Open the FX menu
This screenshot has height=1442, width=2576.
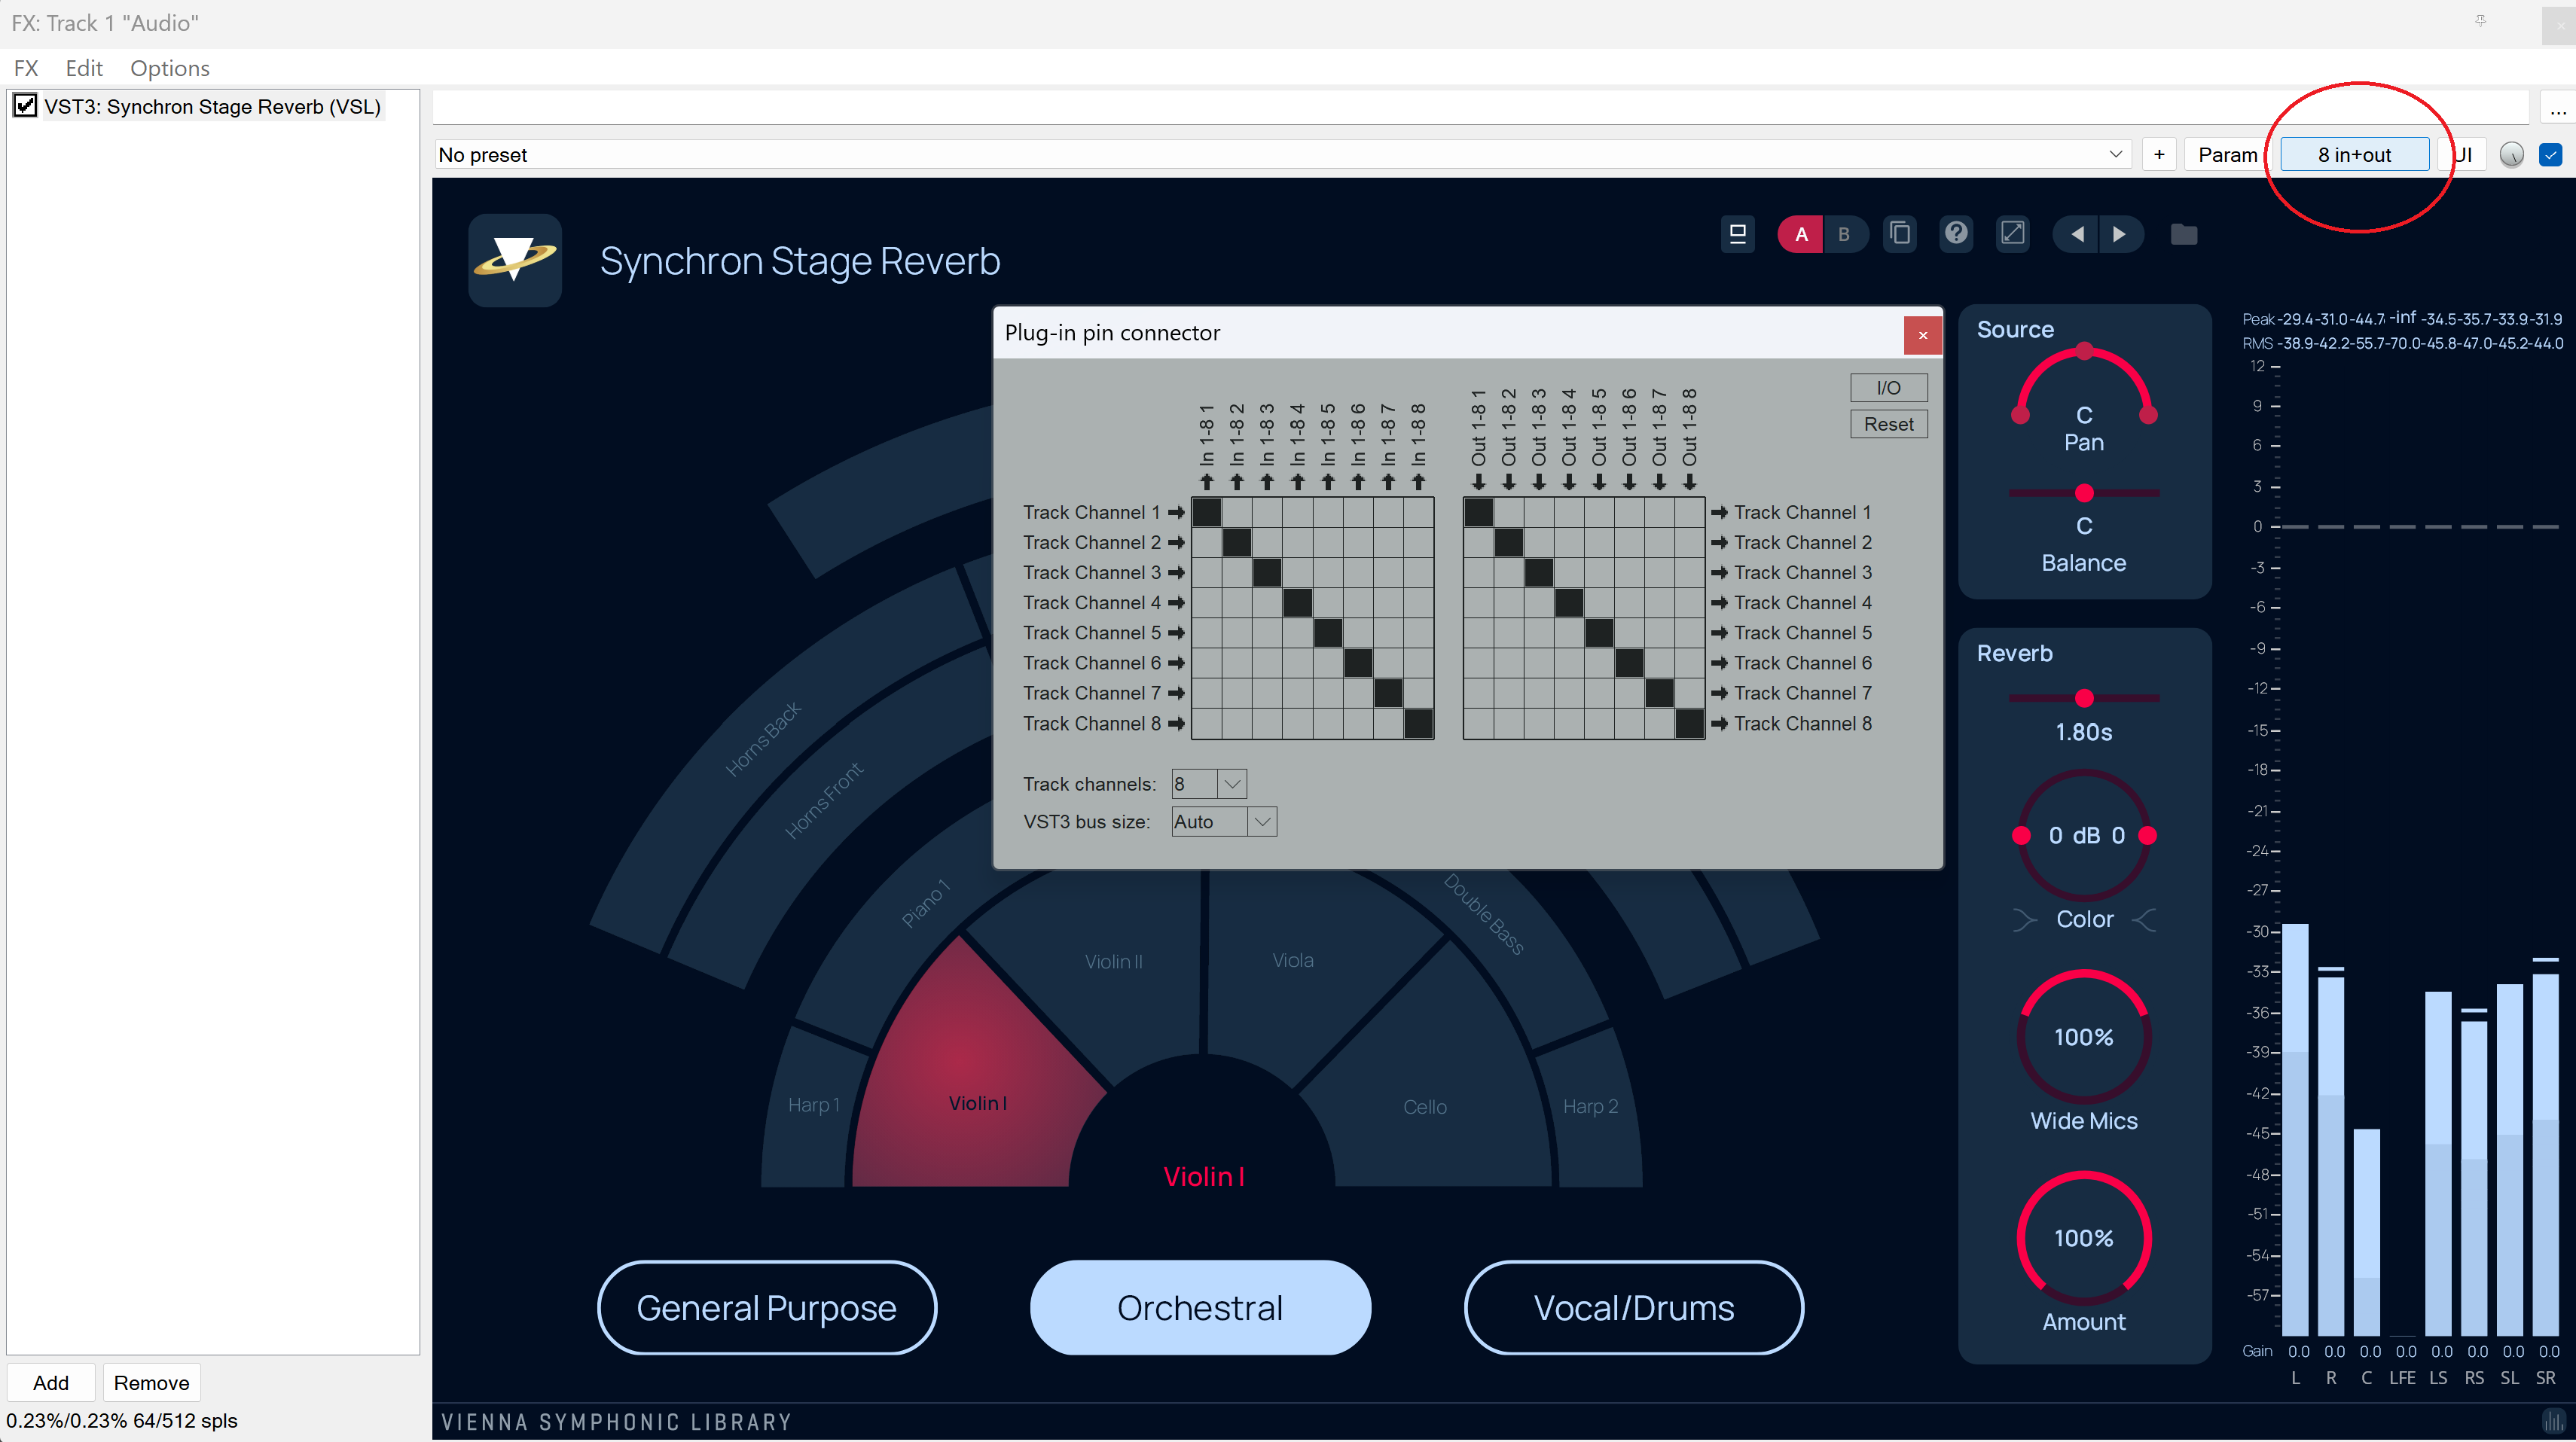coord(26,68)
